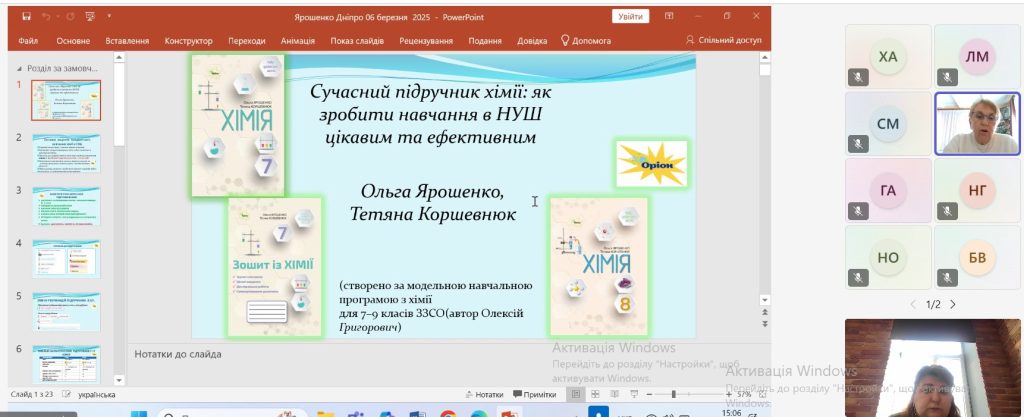Screen dimensions: 1024x417
Task: Click the slide panel scroll up arrow
Action: [x=119, y=57]
